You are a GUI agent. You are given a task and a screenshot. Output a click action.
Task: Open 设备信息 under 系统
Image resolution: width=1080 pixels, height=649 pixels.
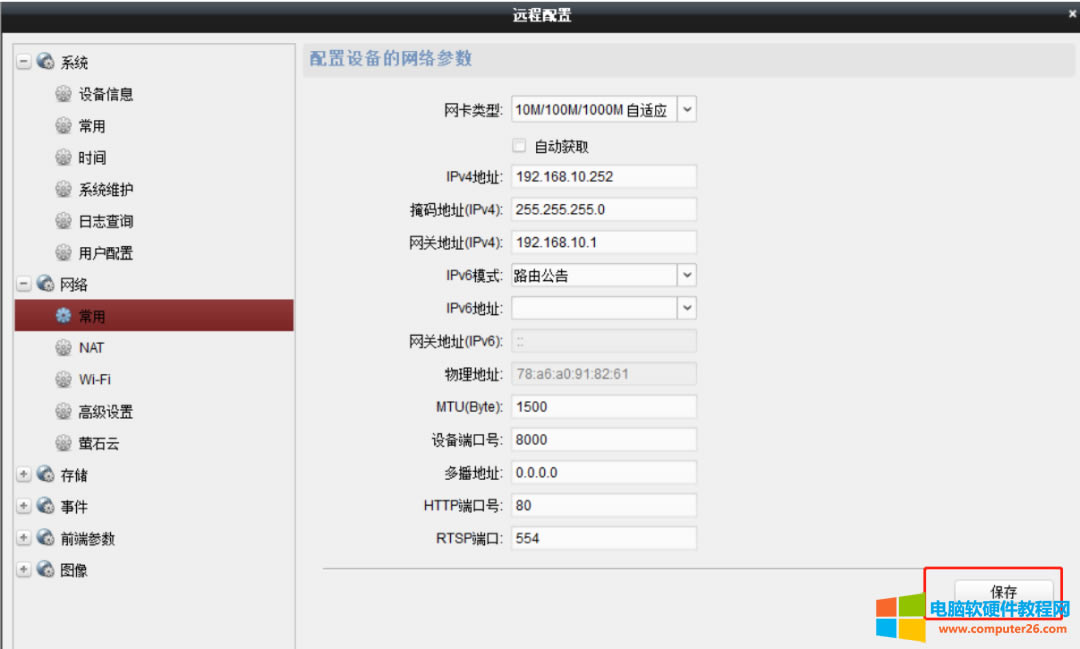click(x=105, y=94)
